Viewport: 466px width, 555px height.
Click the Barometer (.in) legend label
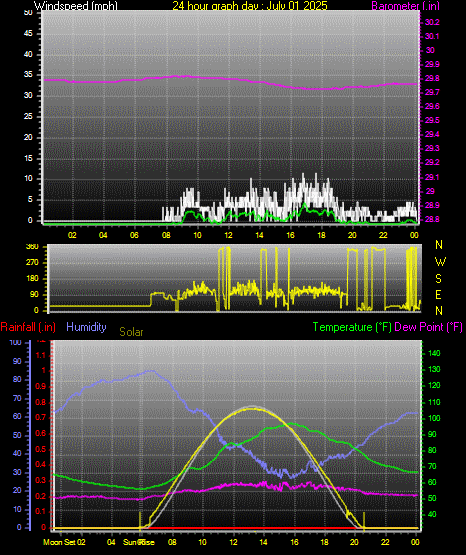click(x=405, y=6)
